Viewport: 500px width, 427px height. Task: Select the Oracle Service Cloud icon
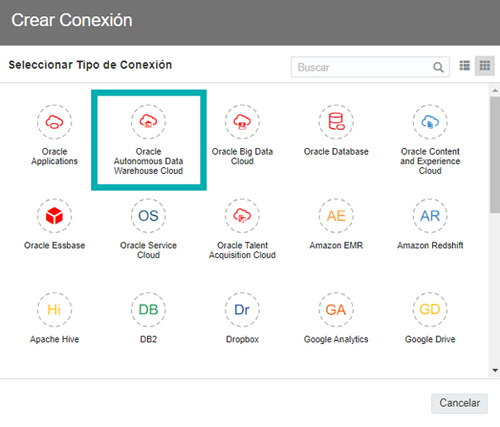click(148, 216)
